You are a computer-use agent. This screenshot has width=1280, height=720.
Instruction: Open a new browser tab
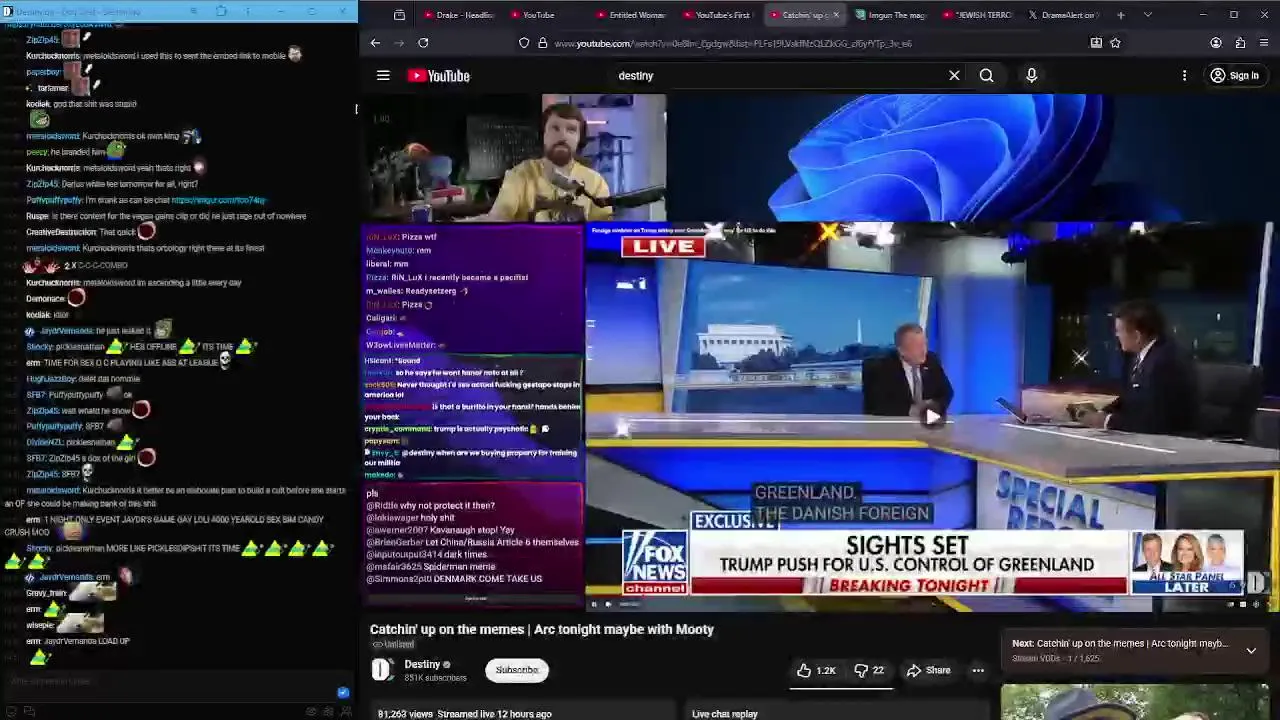coord(1120,15)
